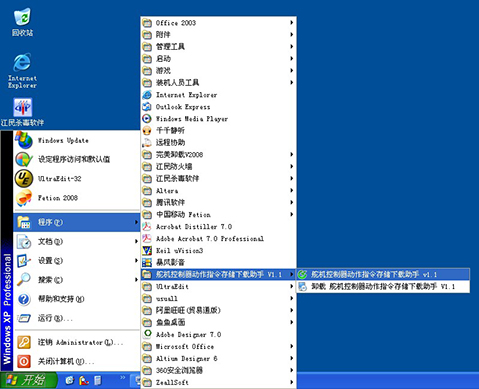Expand the Altium Designer 6 submenu arrow
The height and width of the screenshot is (389, 479).
[292, 358]
